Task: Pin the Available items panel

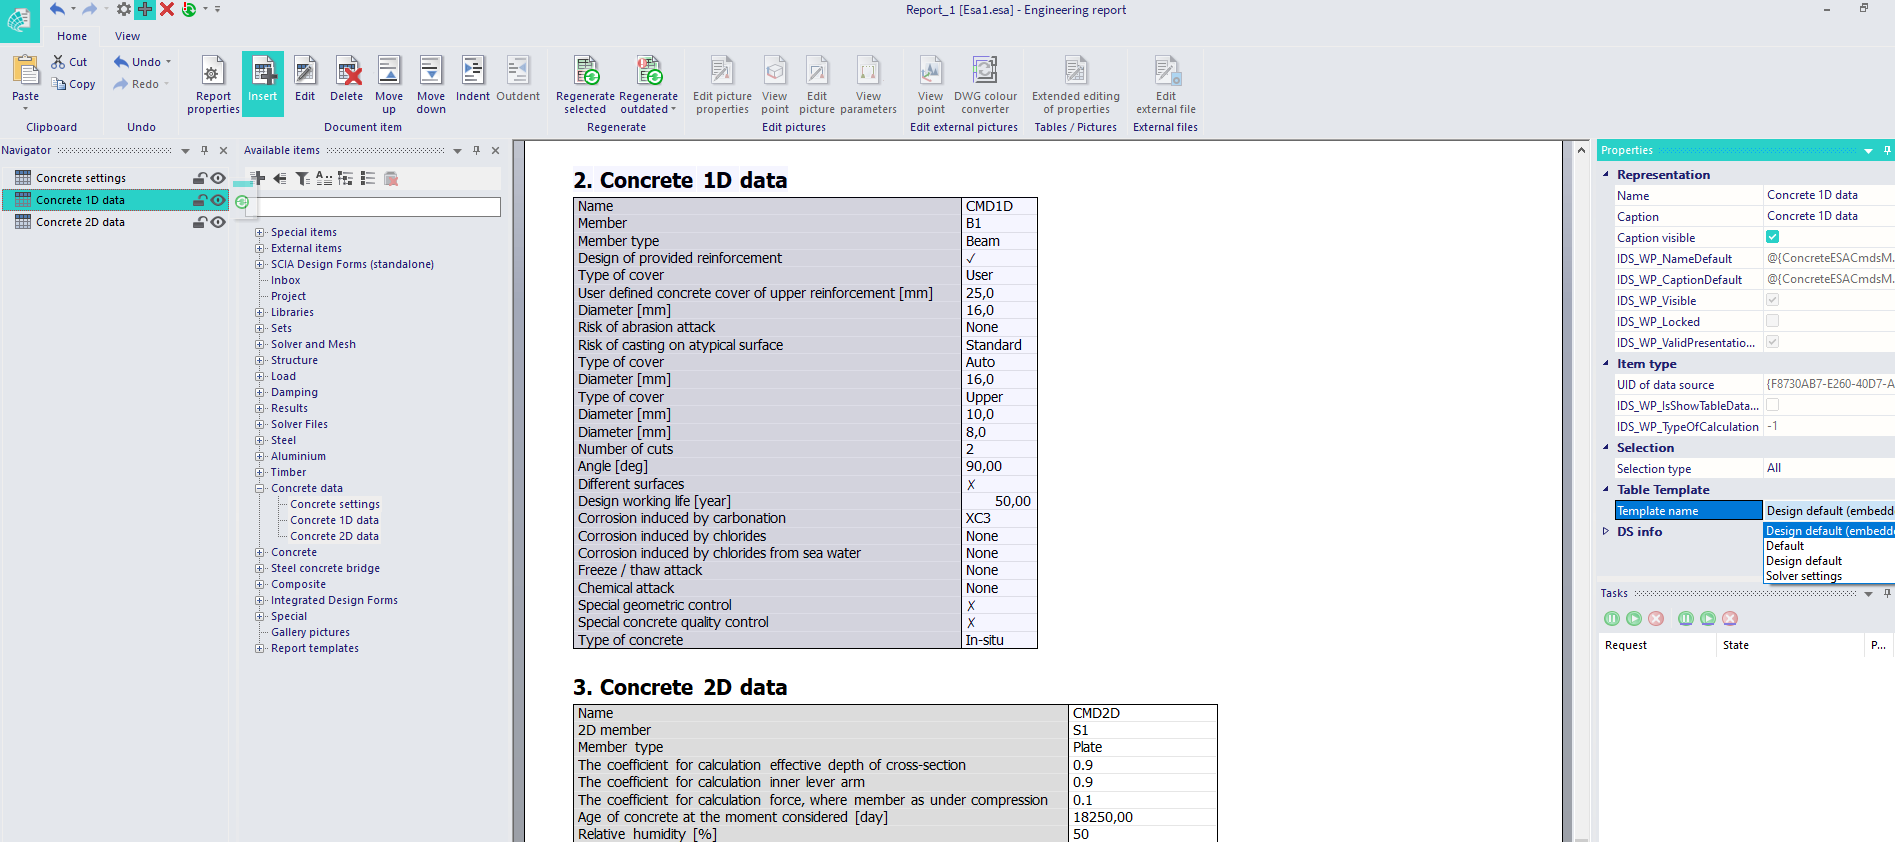Action: pyautogui.click(x=476, y=150)
